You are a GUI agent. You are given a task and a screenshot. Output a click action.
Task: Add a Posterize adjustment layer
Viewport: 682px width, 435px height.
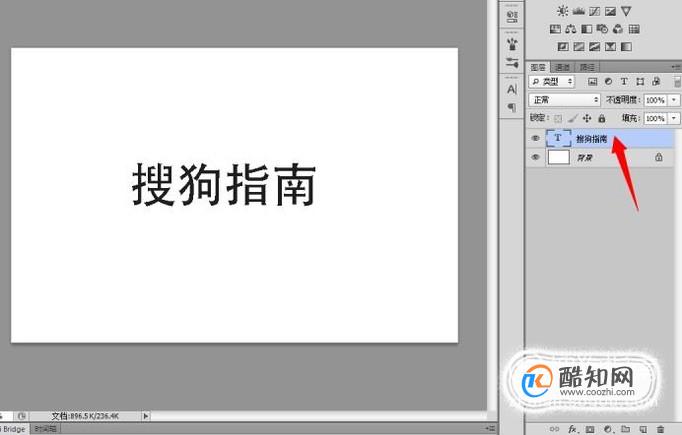[x=579, y=47]
